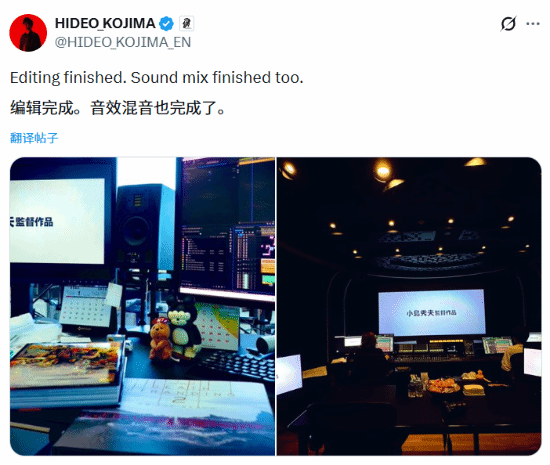This screenshot has width=550, height=465.
Task: Open the HIDEO_KOJIMA display name link
Action: pyautogui.click(x=105, y=23)
